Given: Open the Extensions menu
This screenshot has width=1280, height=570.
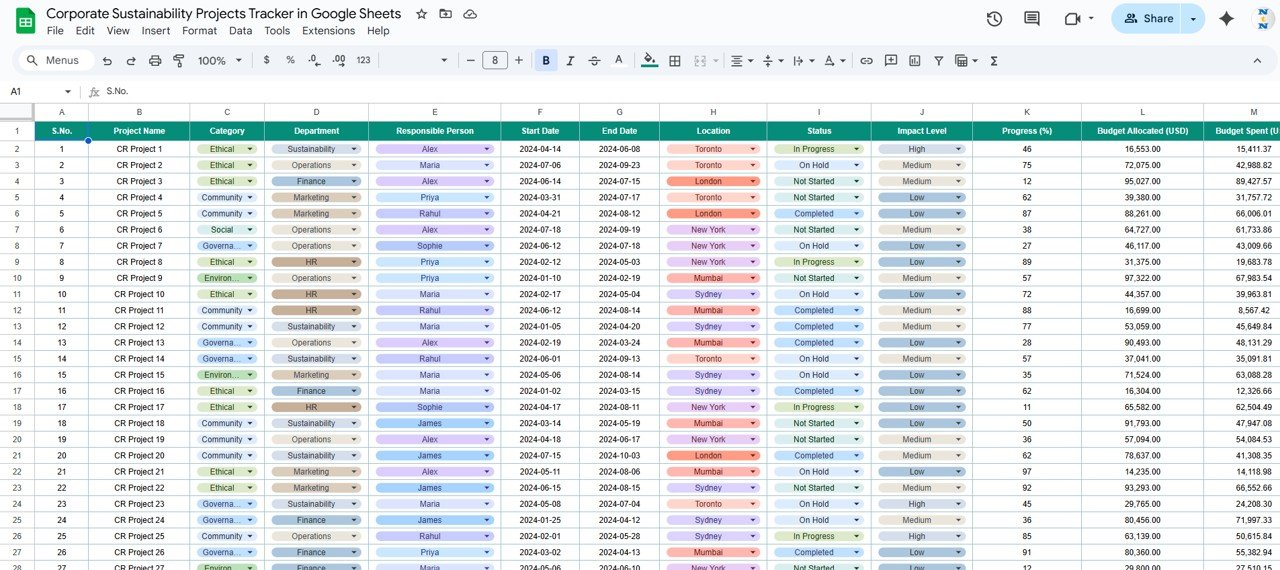Looking at the screenshot, I should click(328, 31).
